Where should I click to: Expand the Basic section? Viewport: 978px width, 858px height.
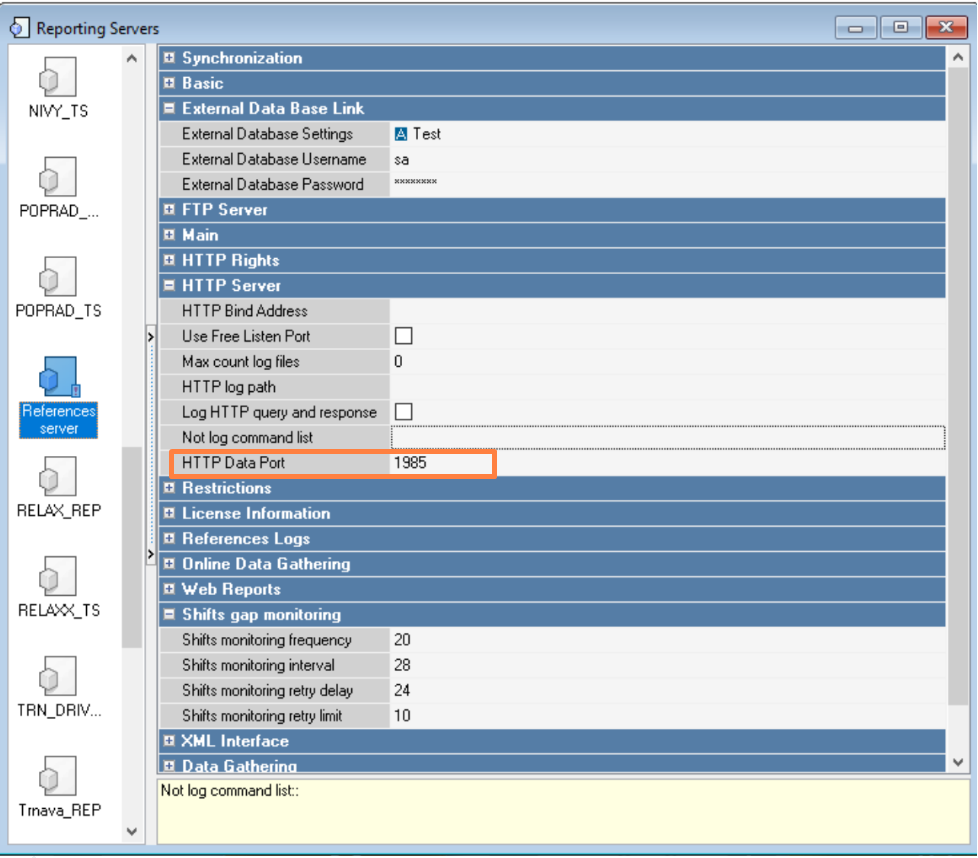[169, 83]
